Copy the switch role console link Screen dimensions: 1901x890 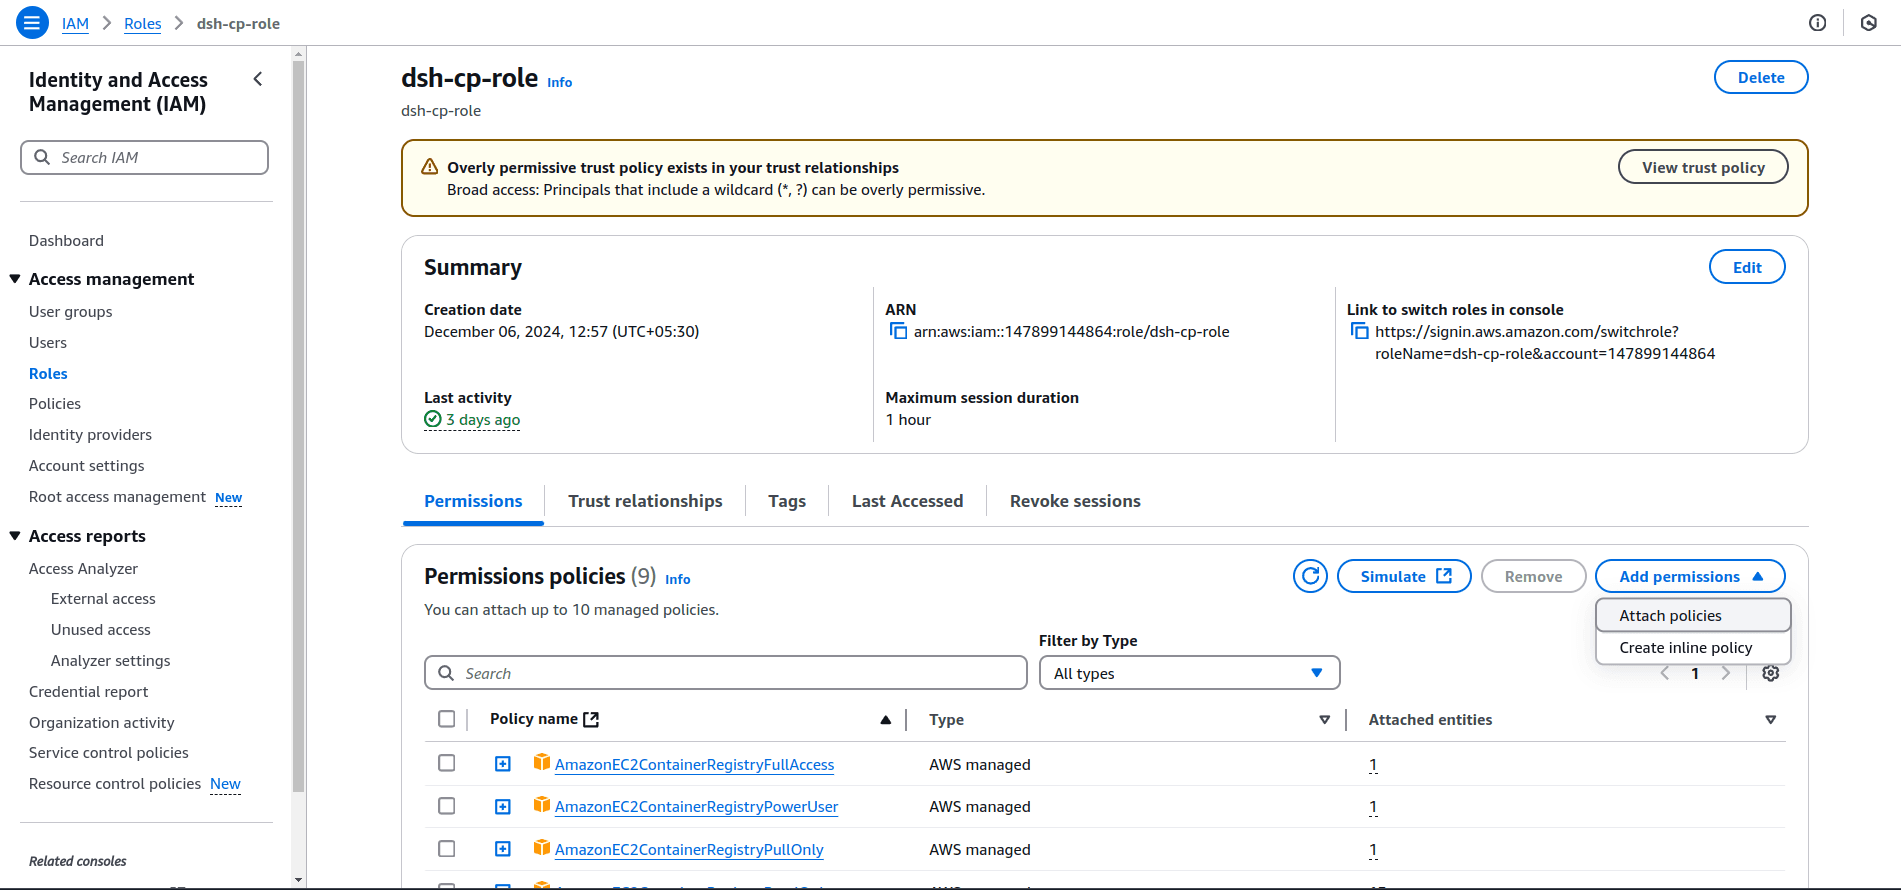tap(1359, 331)
